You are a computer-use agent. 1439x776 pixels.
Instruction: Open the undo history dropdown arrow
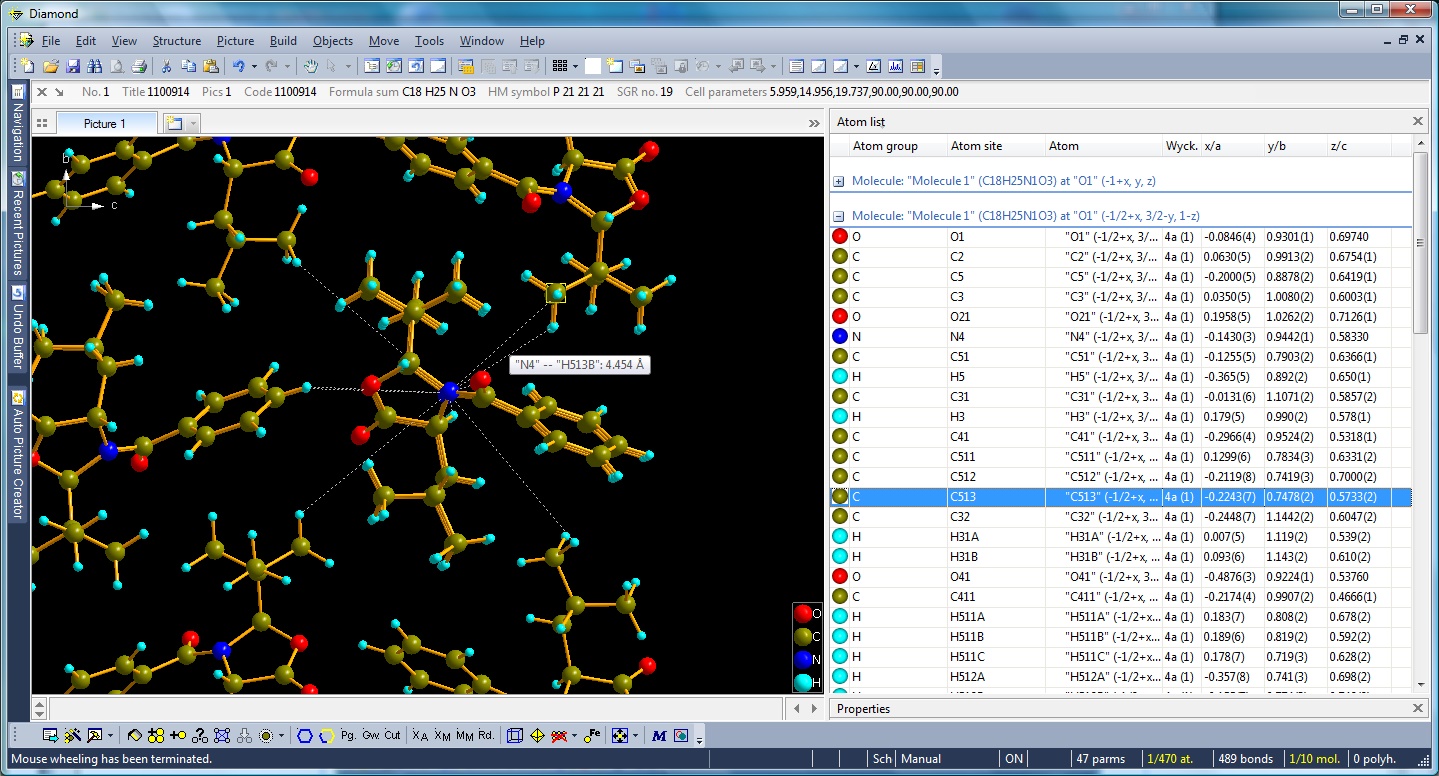[x=254, y=66]
